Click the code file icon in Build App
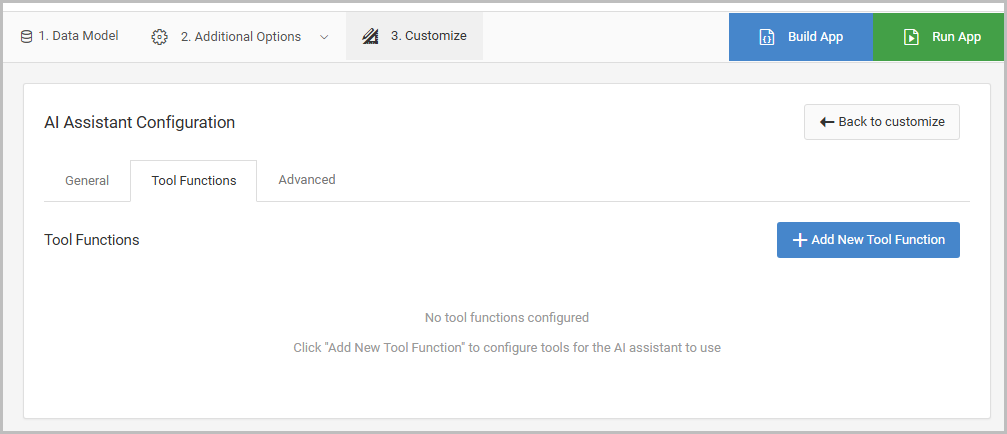 tap(766, 37)
